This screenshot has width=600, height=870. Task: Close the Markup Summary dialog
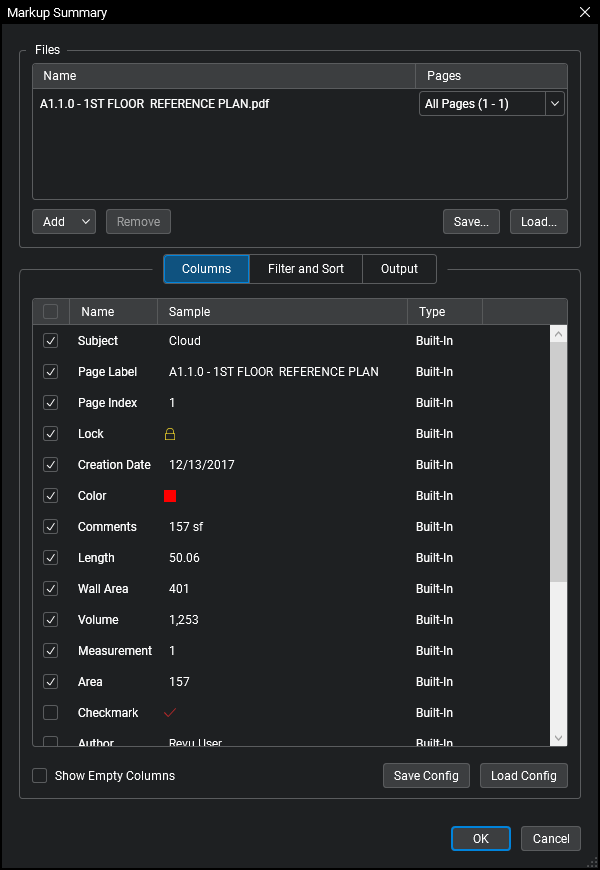(x=585, y=12)
